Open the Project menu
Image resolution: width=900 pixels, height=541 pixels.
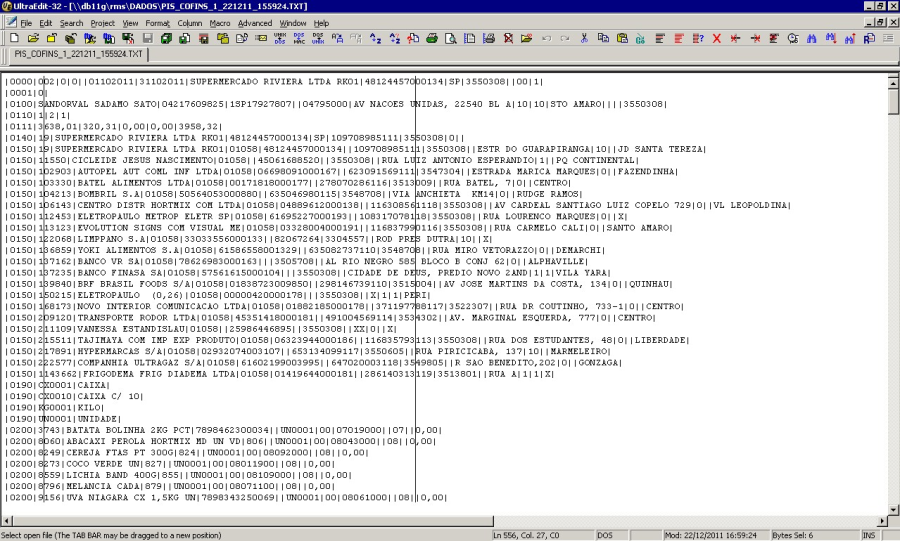(x=103, y=23)
